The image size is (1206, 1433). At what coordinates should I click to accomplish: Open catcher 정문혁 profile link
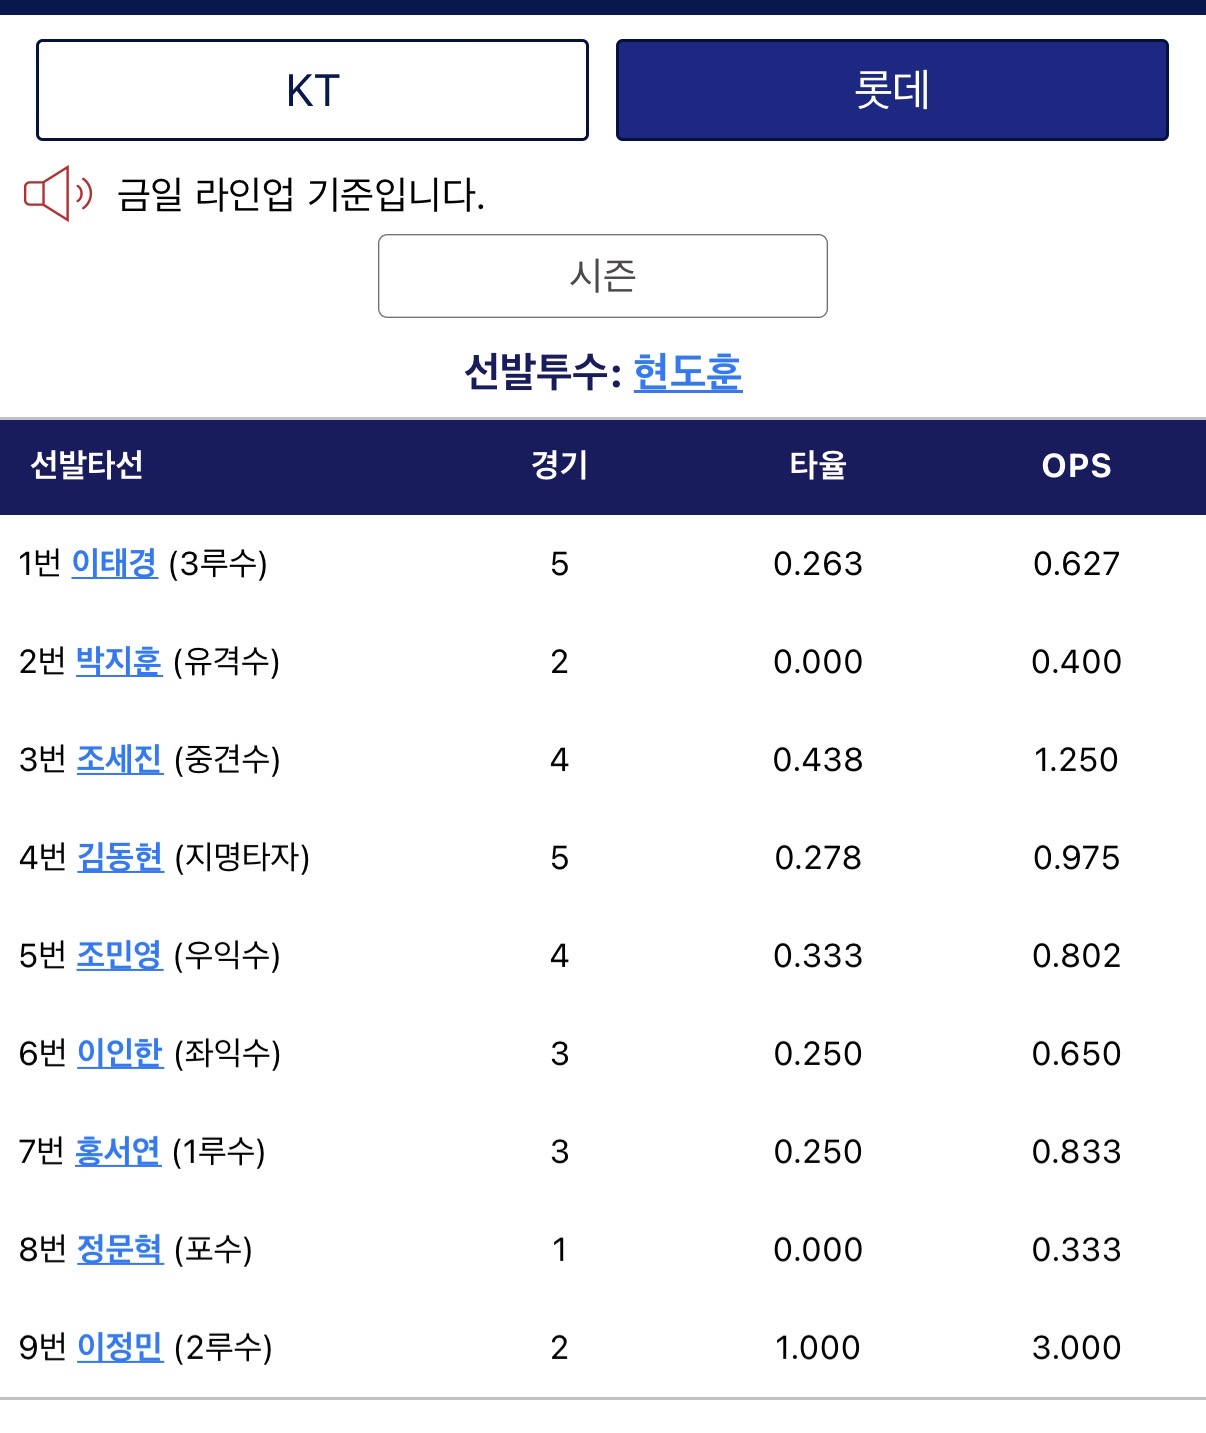120,1249
